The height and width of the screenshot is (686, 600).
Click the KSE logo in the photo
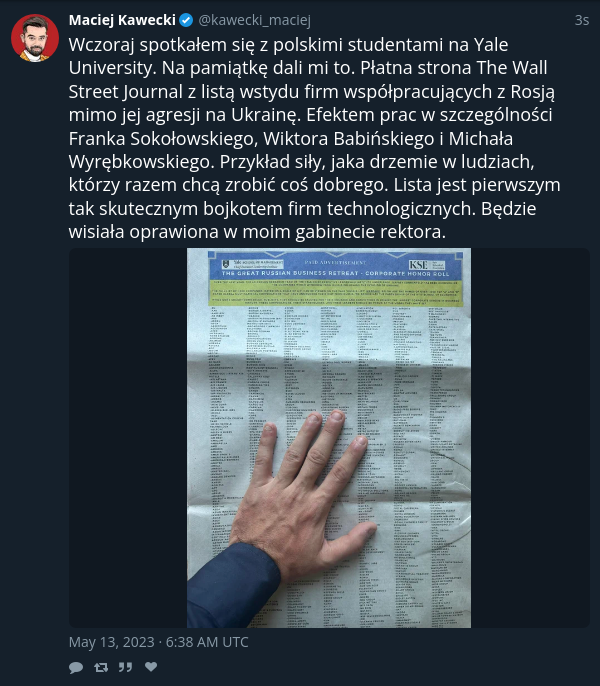click(x=418, y=265)
